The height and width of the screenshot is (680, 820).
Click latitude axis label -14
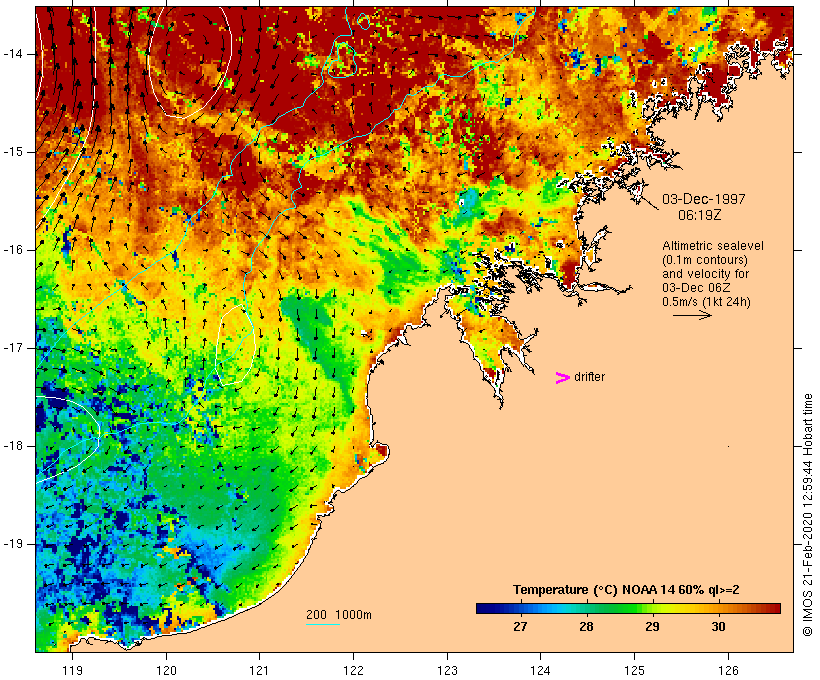[x=13, y=54]
